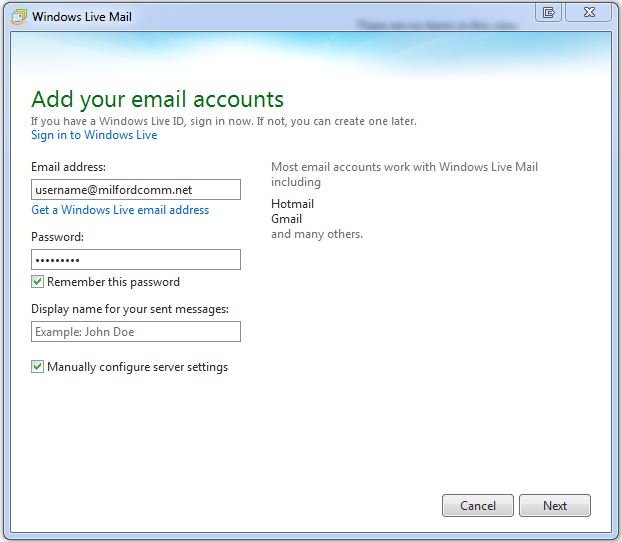Viewport: 622px width, 542px height.
Task: Focus the Password field
Action: pos(136,259)
